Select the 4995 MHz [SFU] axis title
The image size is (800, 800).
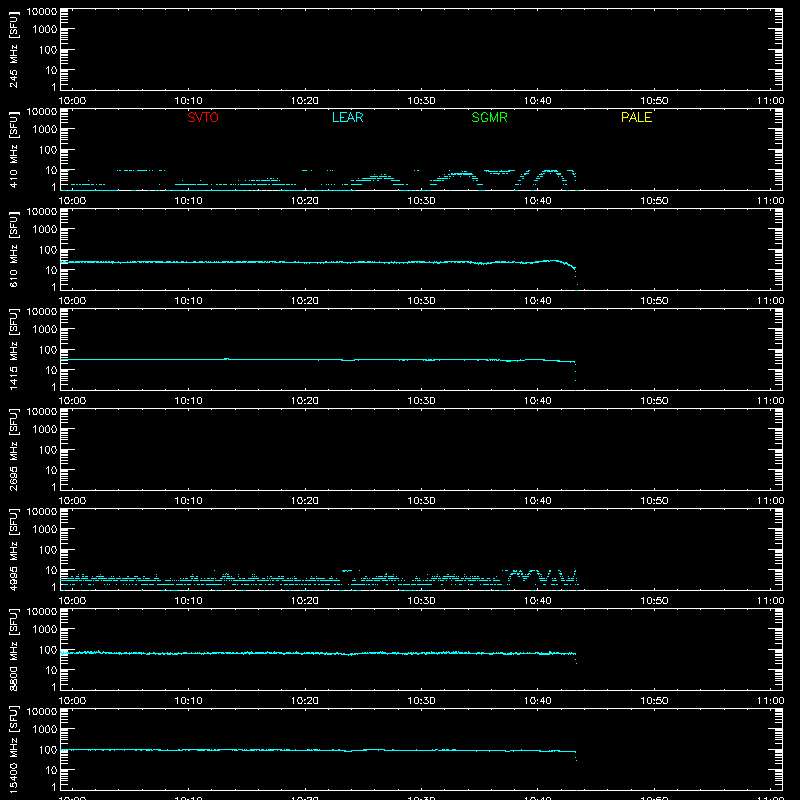[x=13, y=549]
